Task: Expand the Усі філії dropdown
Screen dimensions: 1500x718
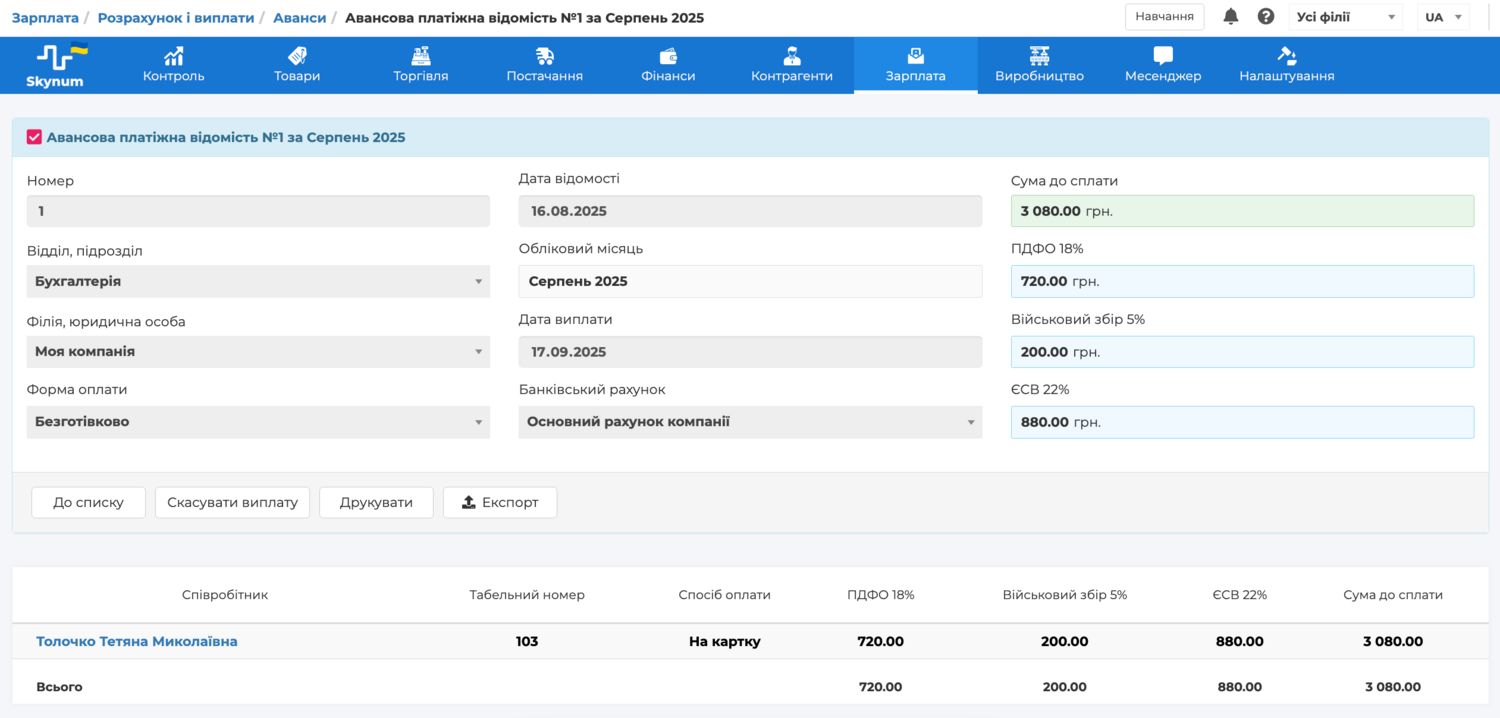Action: (x=1345, y=17)
